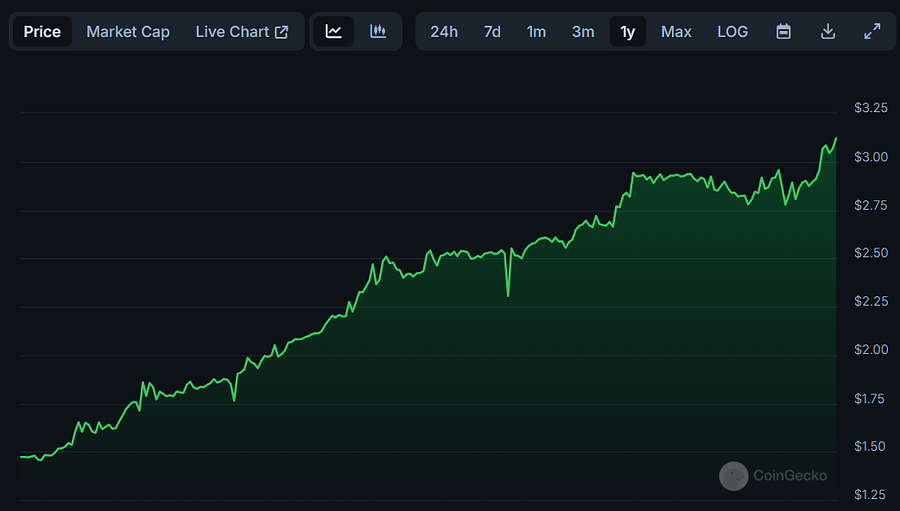The width and height of the screenshot is (900, 511).
Task: Click the $1.75 axis label
Action: coord(871,398)
